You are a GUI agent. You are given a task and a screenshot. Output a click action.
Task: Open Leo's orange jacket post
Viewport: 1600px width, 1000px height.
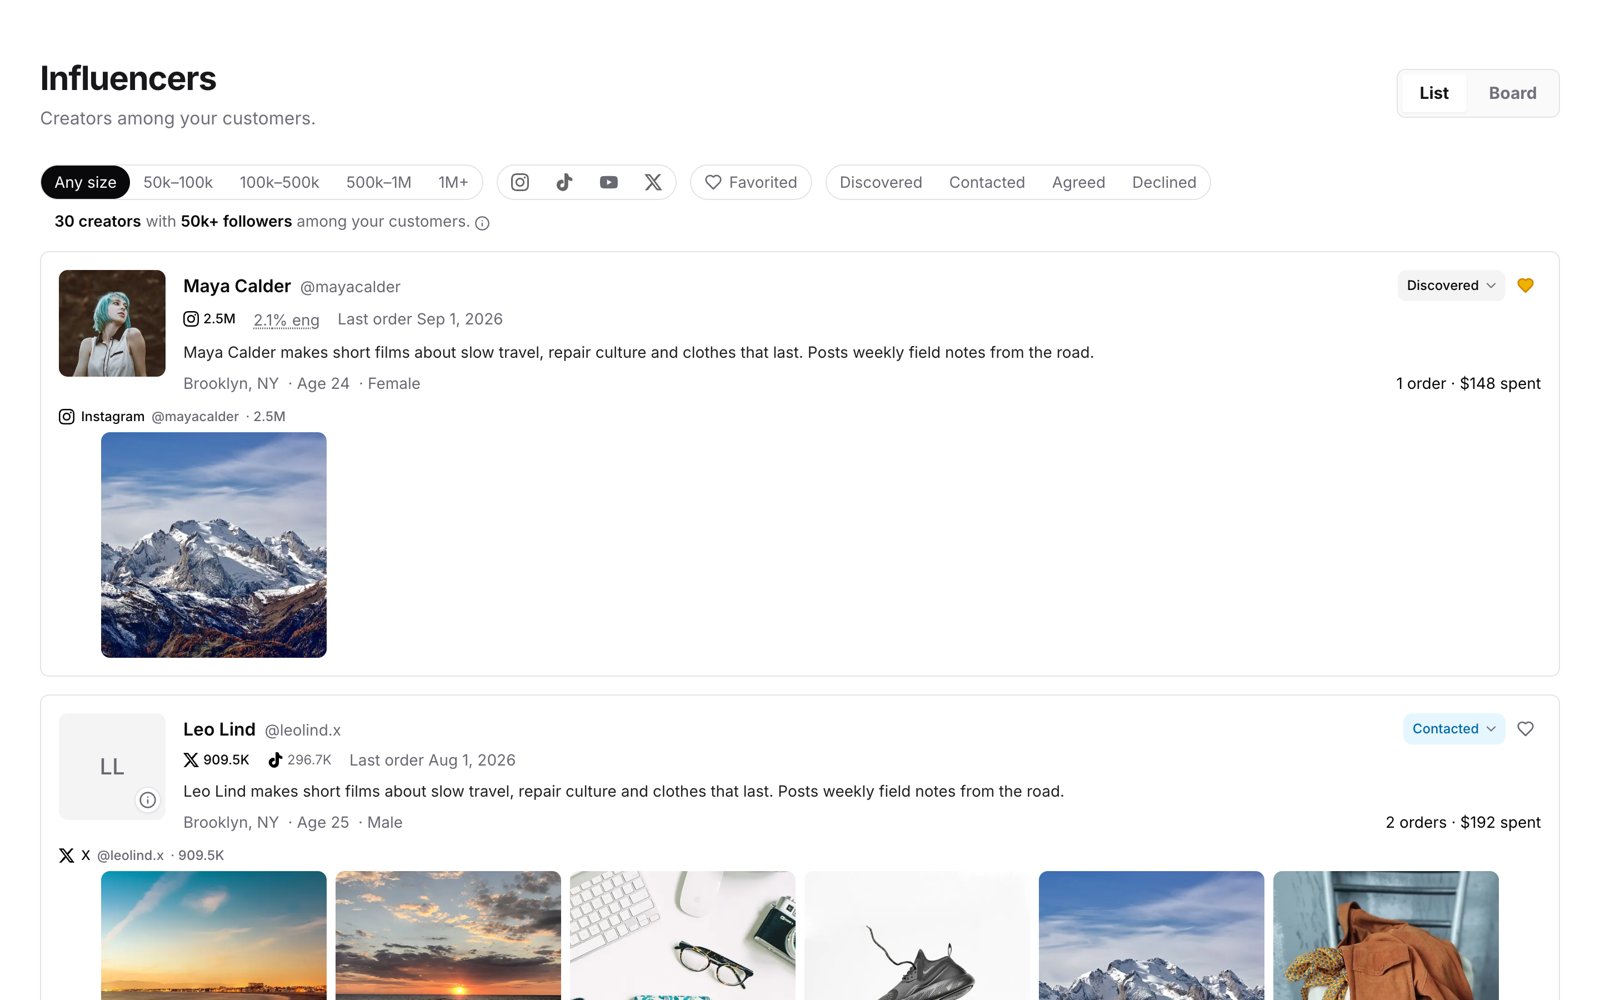click(1386, 935)
